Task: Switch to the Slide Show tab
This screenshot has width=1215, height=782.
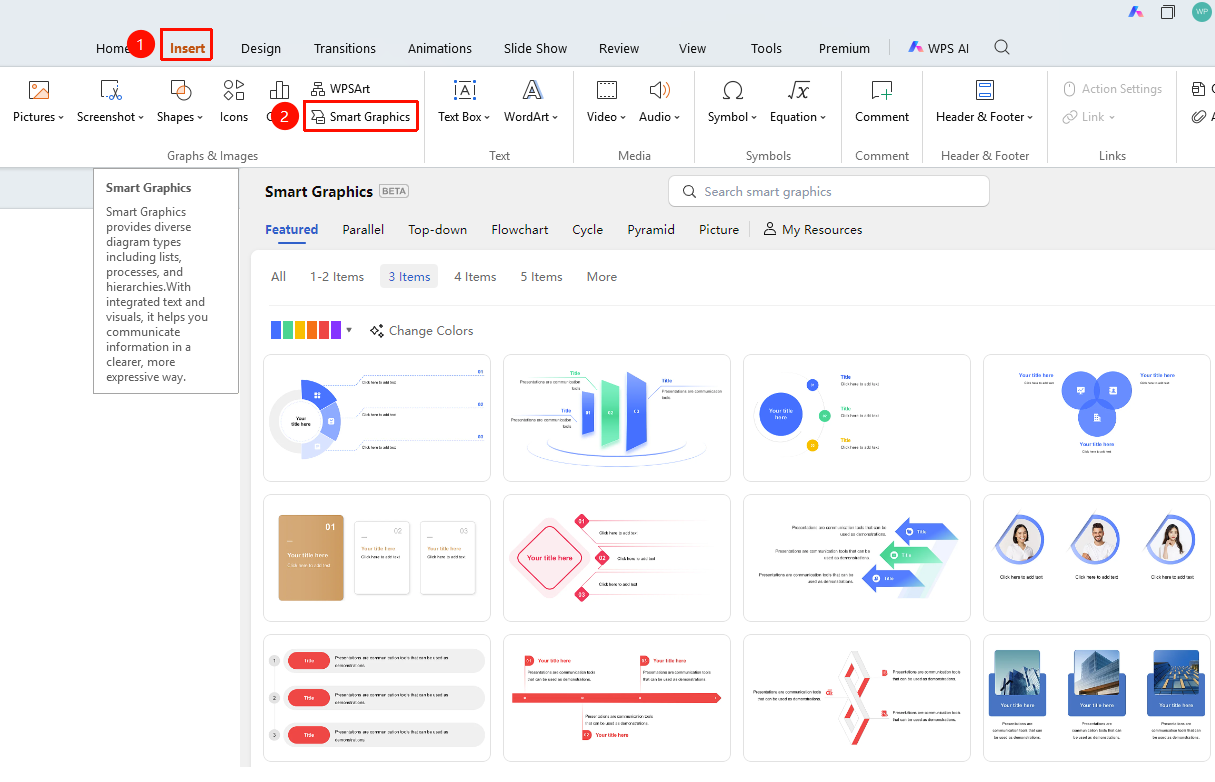Action: point(535,48)
